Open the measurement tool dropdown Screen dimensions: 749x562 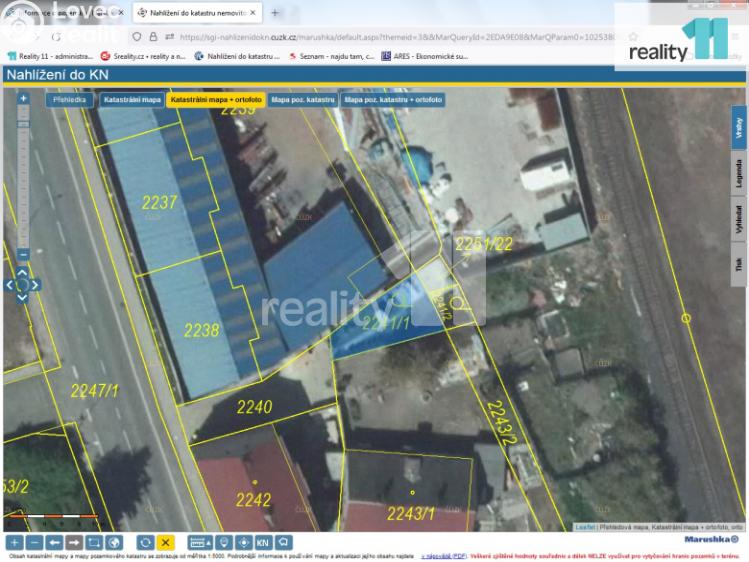[x=201, y=542]
